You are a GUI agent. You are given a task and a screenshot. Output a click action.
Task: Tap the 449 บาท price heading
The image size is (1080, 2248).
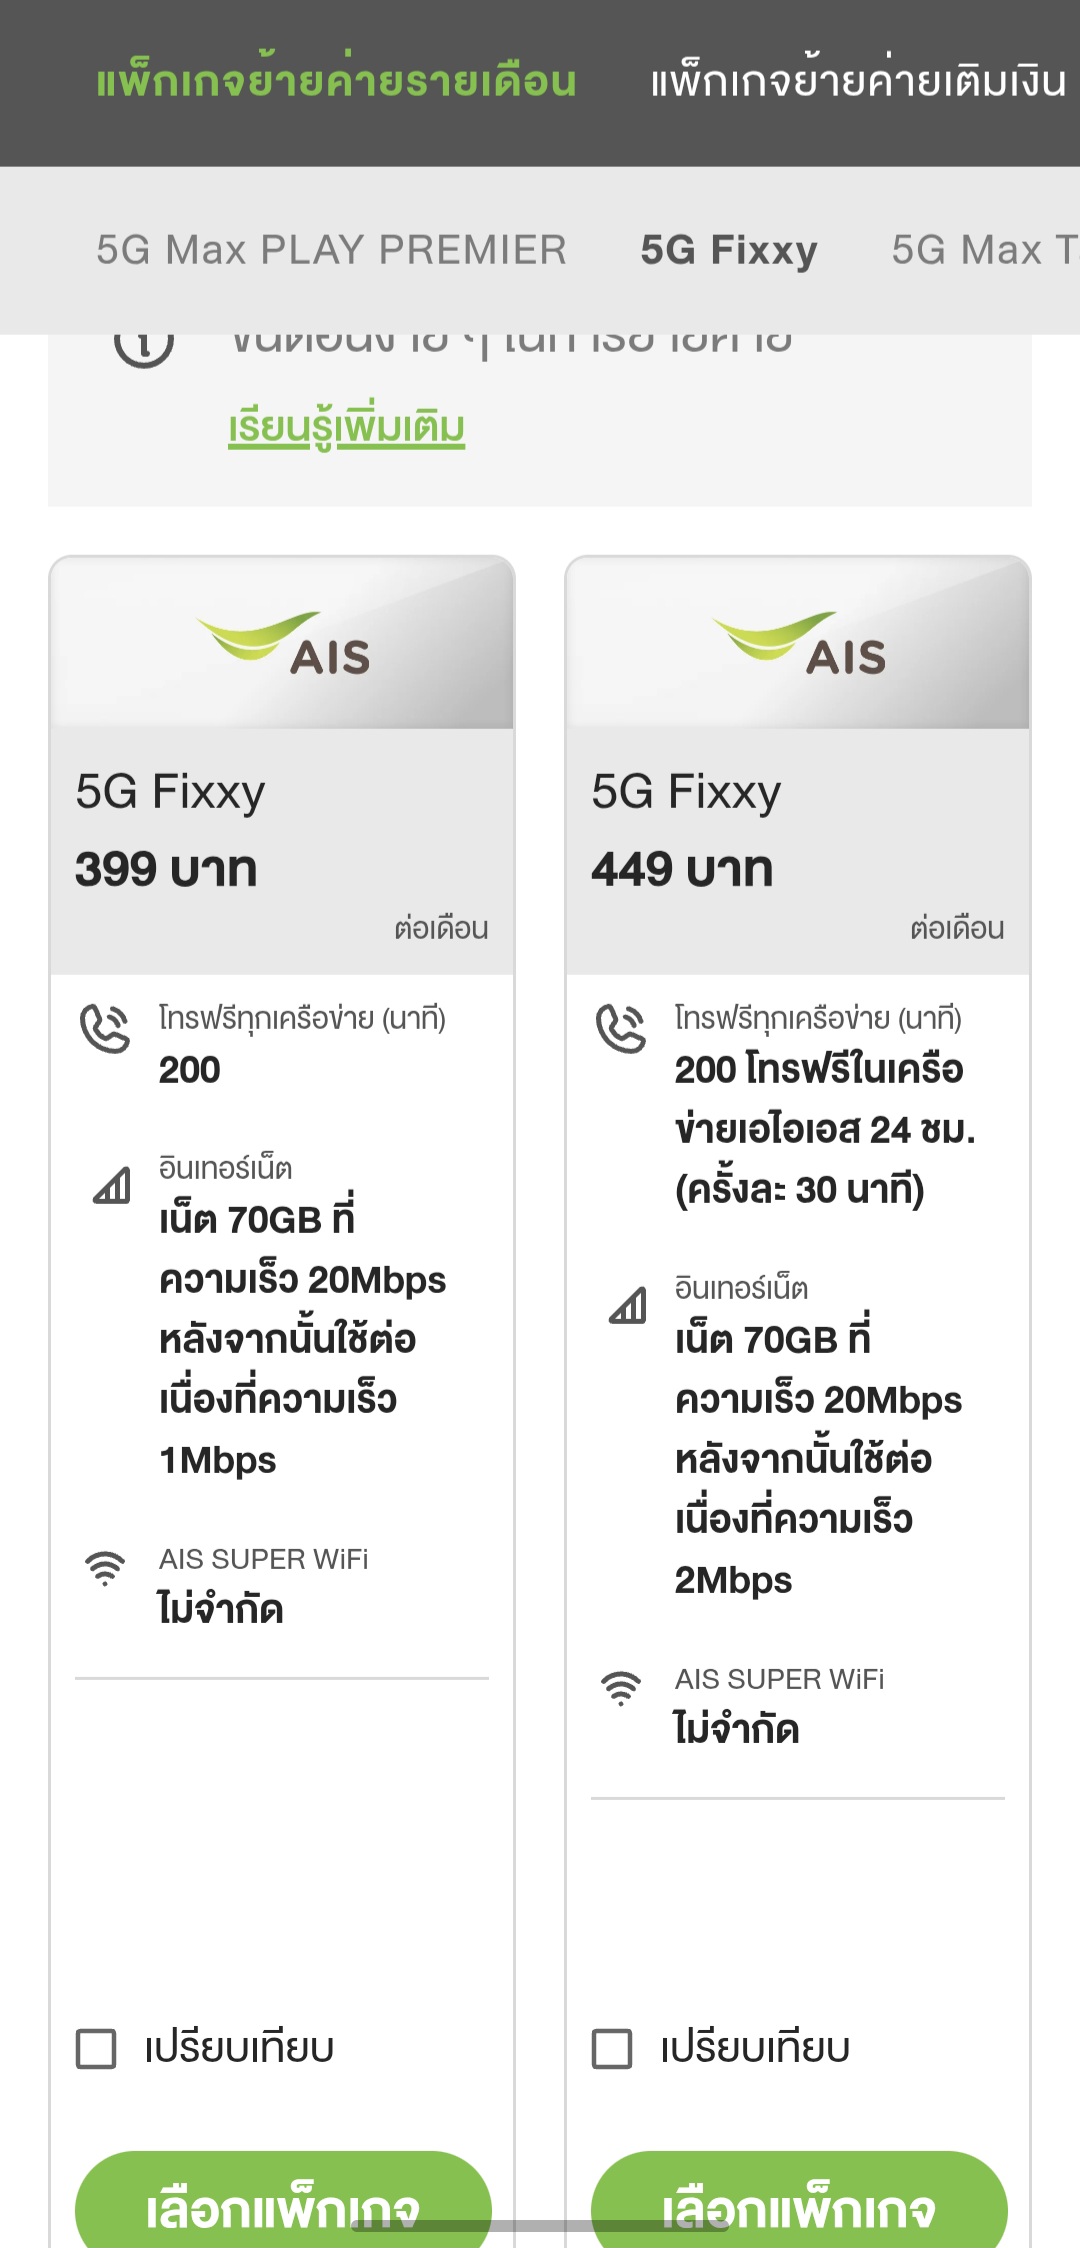coord(682,869)
